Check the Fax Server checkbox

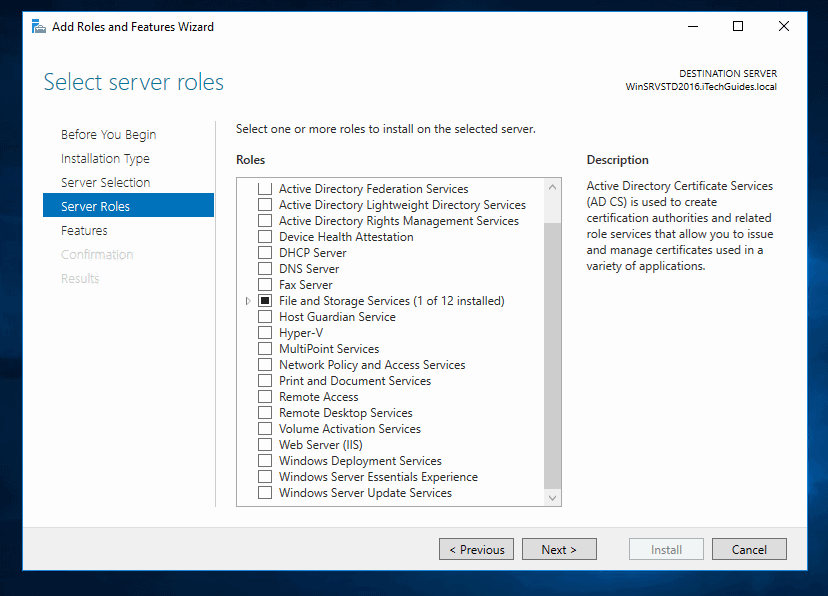point(265,285)
